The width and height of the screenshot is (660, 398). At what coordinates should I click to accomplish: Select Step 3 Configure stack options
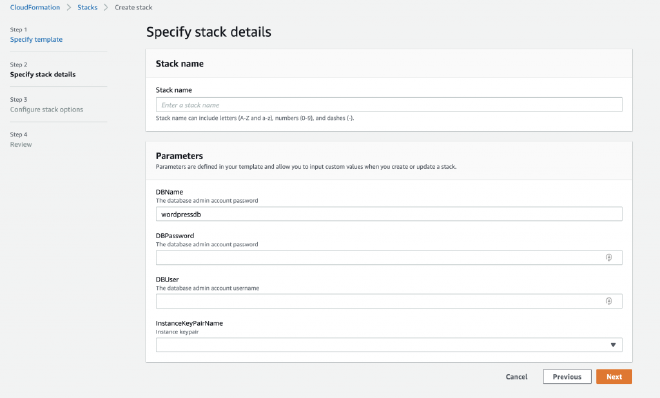tap(47, 109)
